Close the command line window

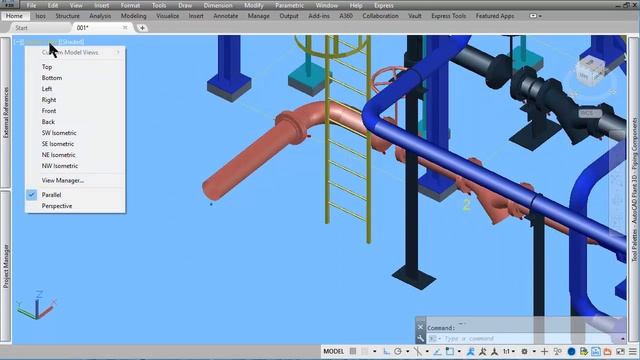(x=420, y=327)
